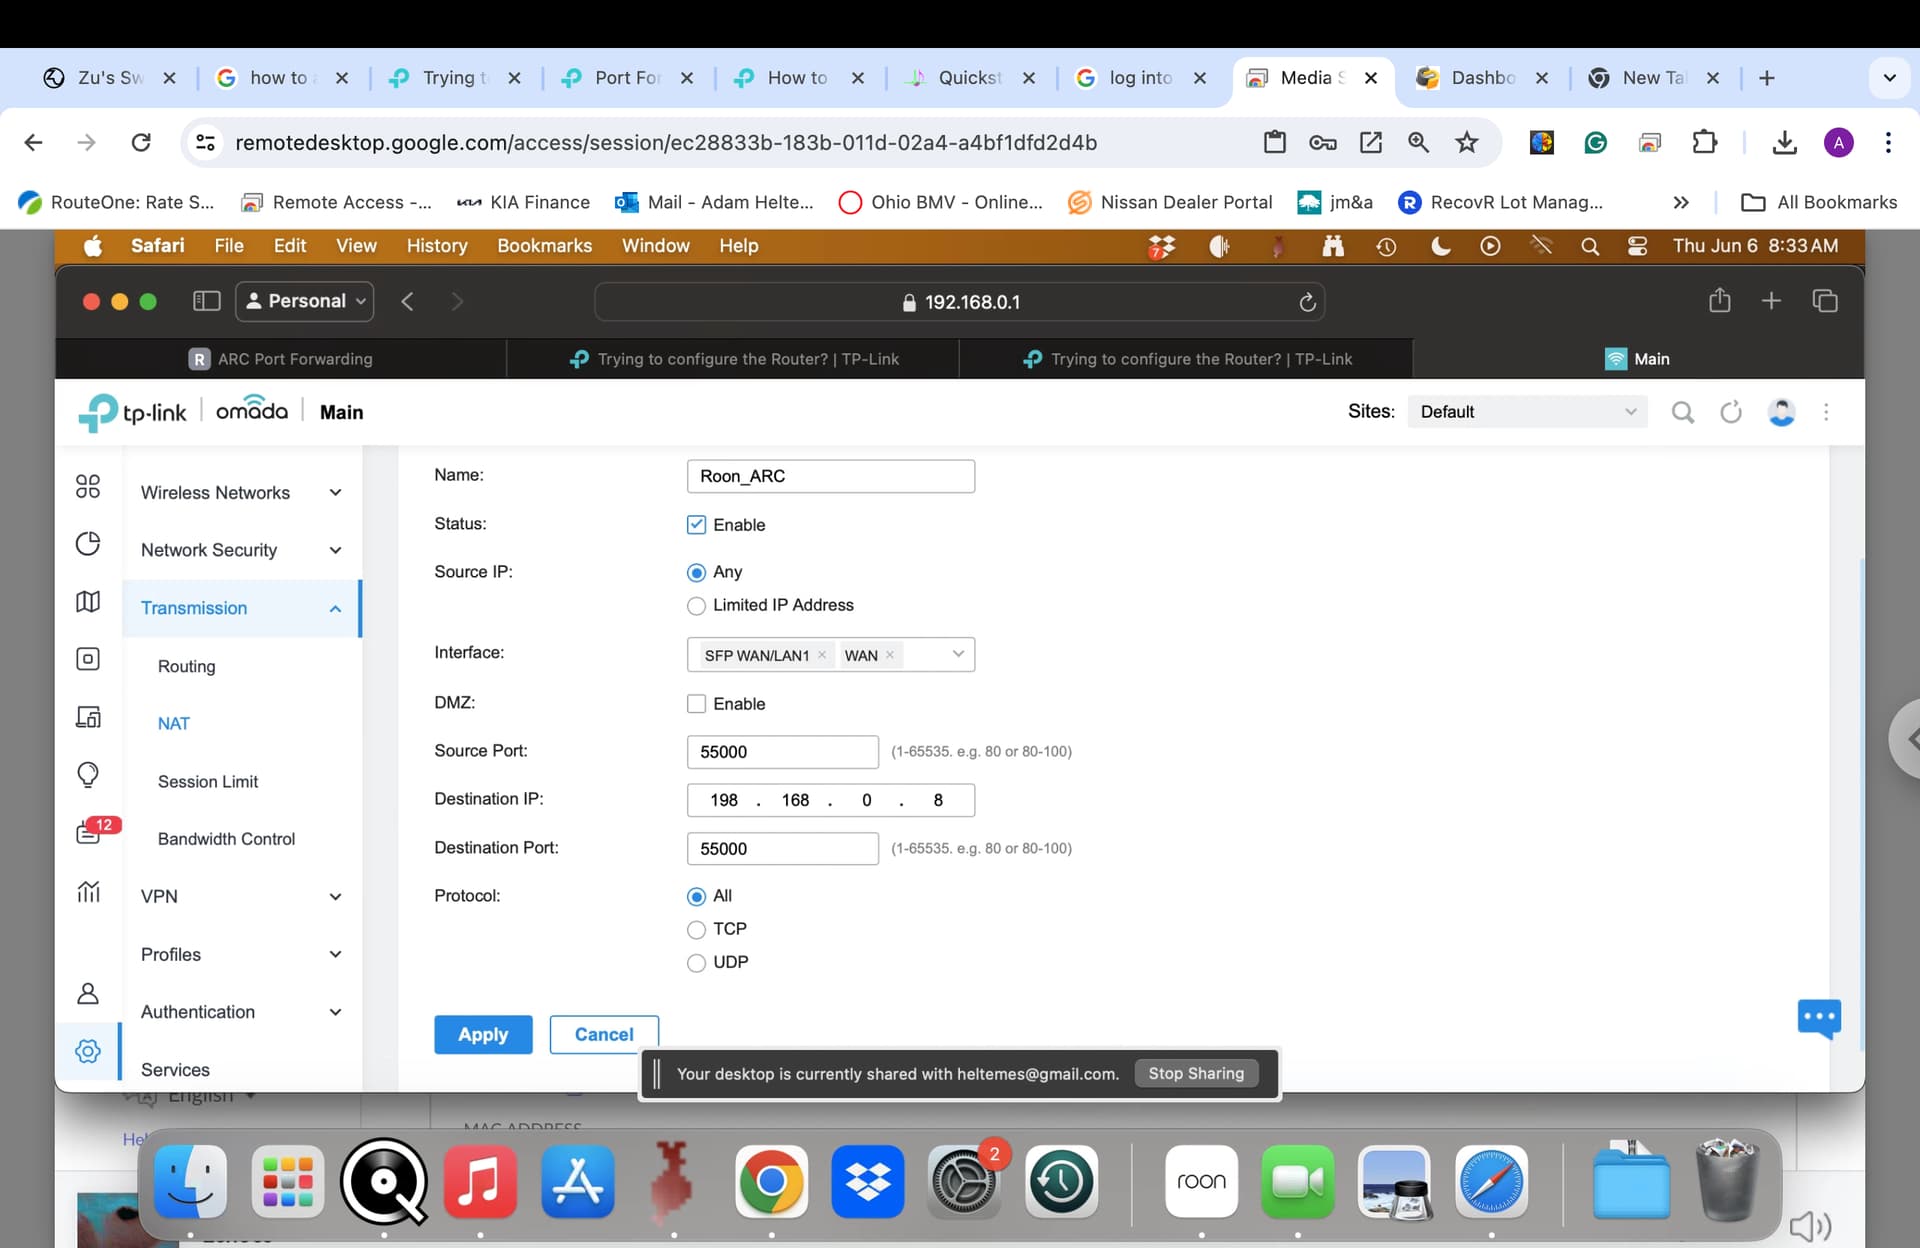The height and width of the screenshot is (1248, 1920).
Task: Launch the Roon app from the dock
Action: [1201, 1182]
